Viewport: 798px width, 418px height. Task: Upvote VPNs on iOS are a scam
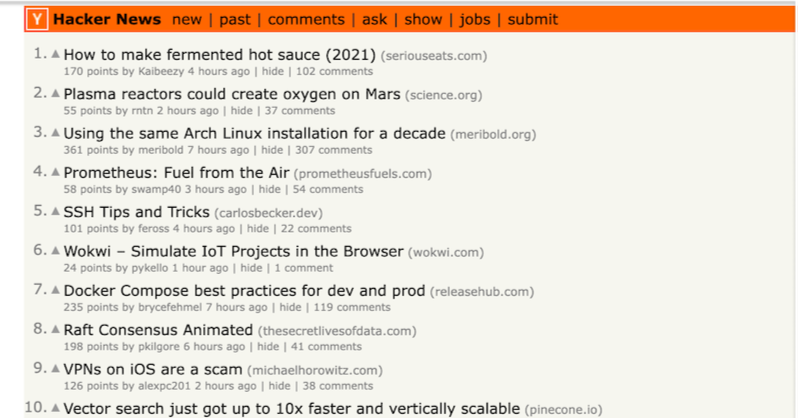coord(55,369)
